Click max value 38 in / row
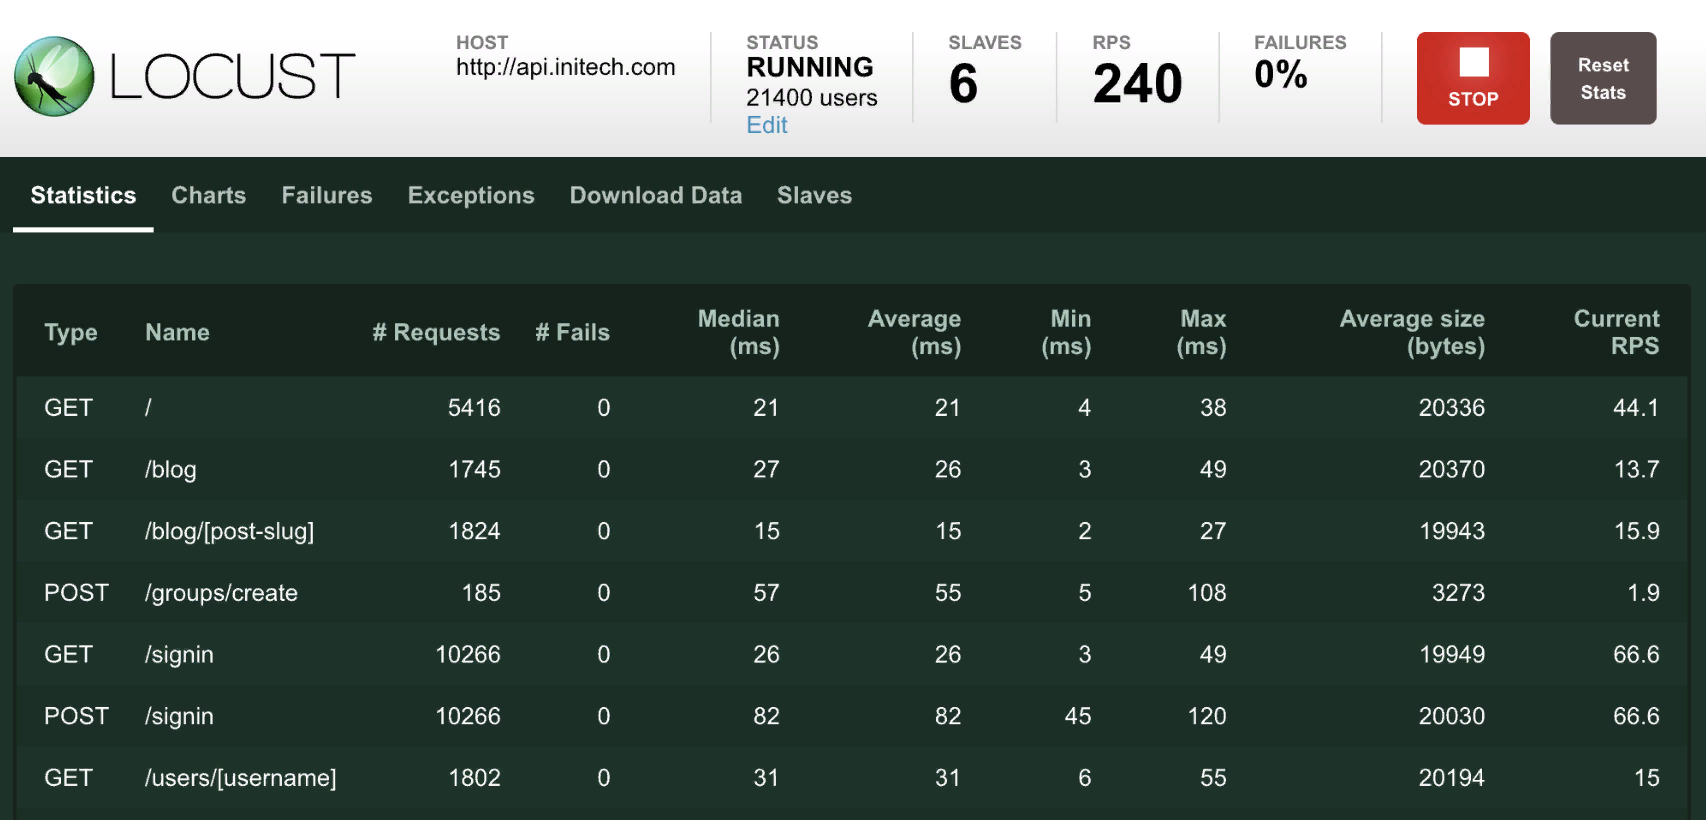Image resolution: width=1706 pixels, height=820 pixels. coord(1213,408)
